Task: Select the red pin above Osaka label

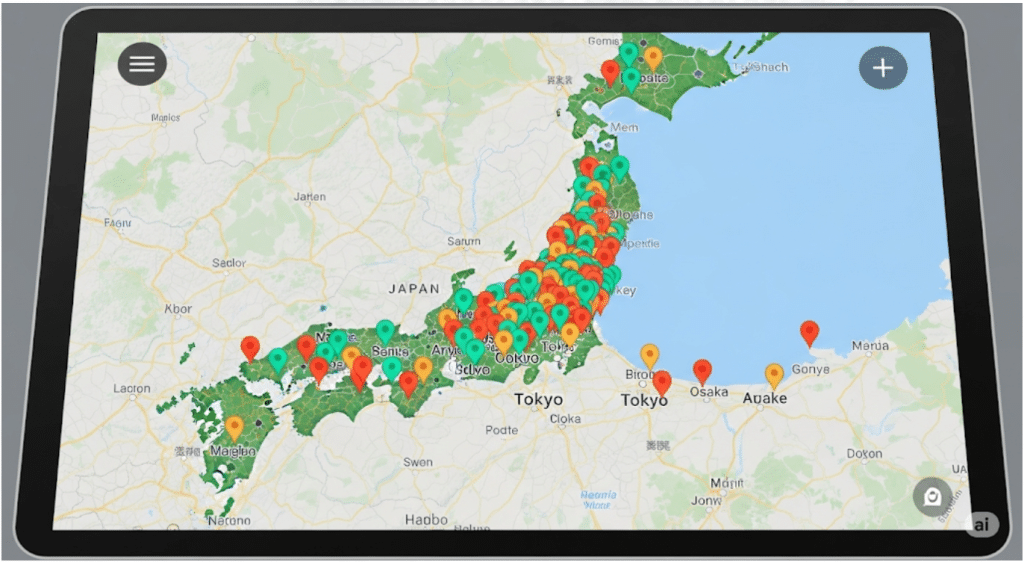Action: pos(702,371)
